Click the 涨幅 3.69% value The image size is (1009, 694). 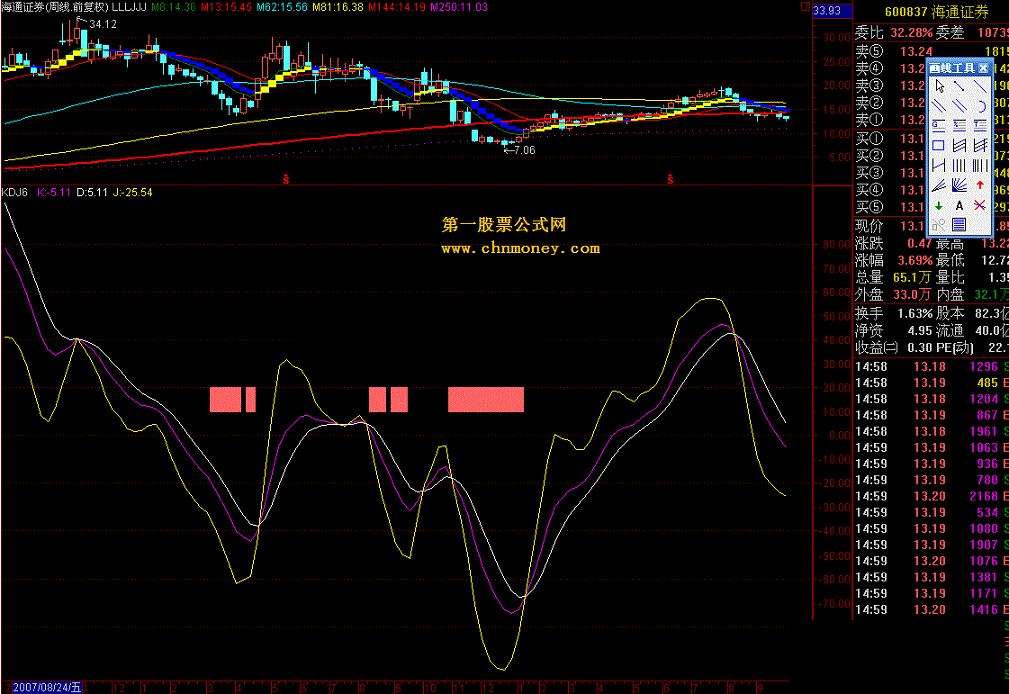[914, 261]
